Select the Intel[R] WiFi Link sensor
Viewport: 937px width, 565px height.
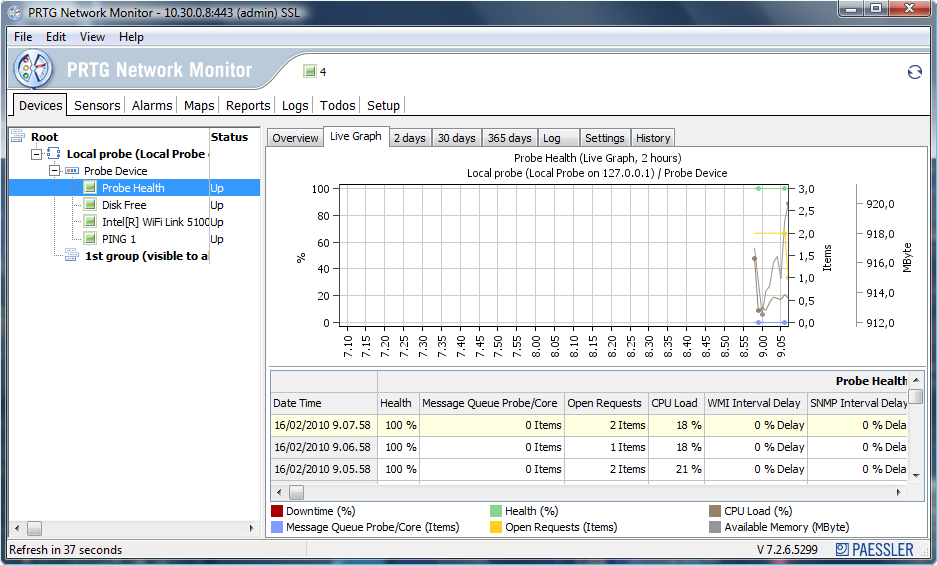[x=155, y=222]
